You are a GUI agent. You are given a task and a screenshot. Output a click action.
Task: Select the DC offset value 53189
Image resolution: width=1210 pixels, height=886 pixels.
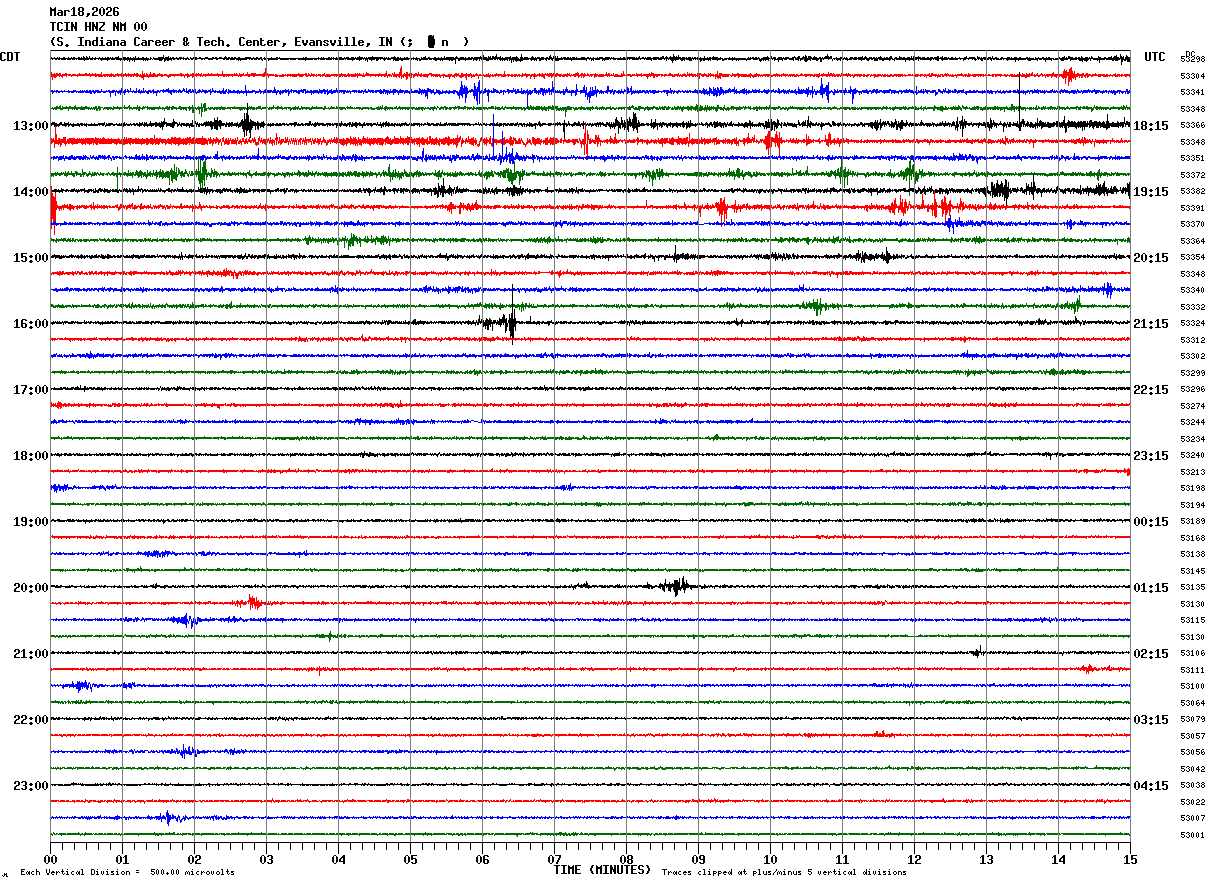click(x=1192, y=521)
